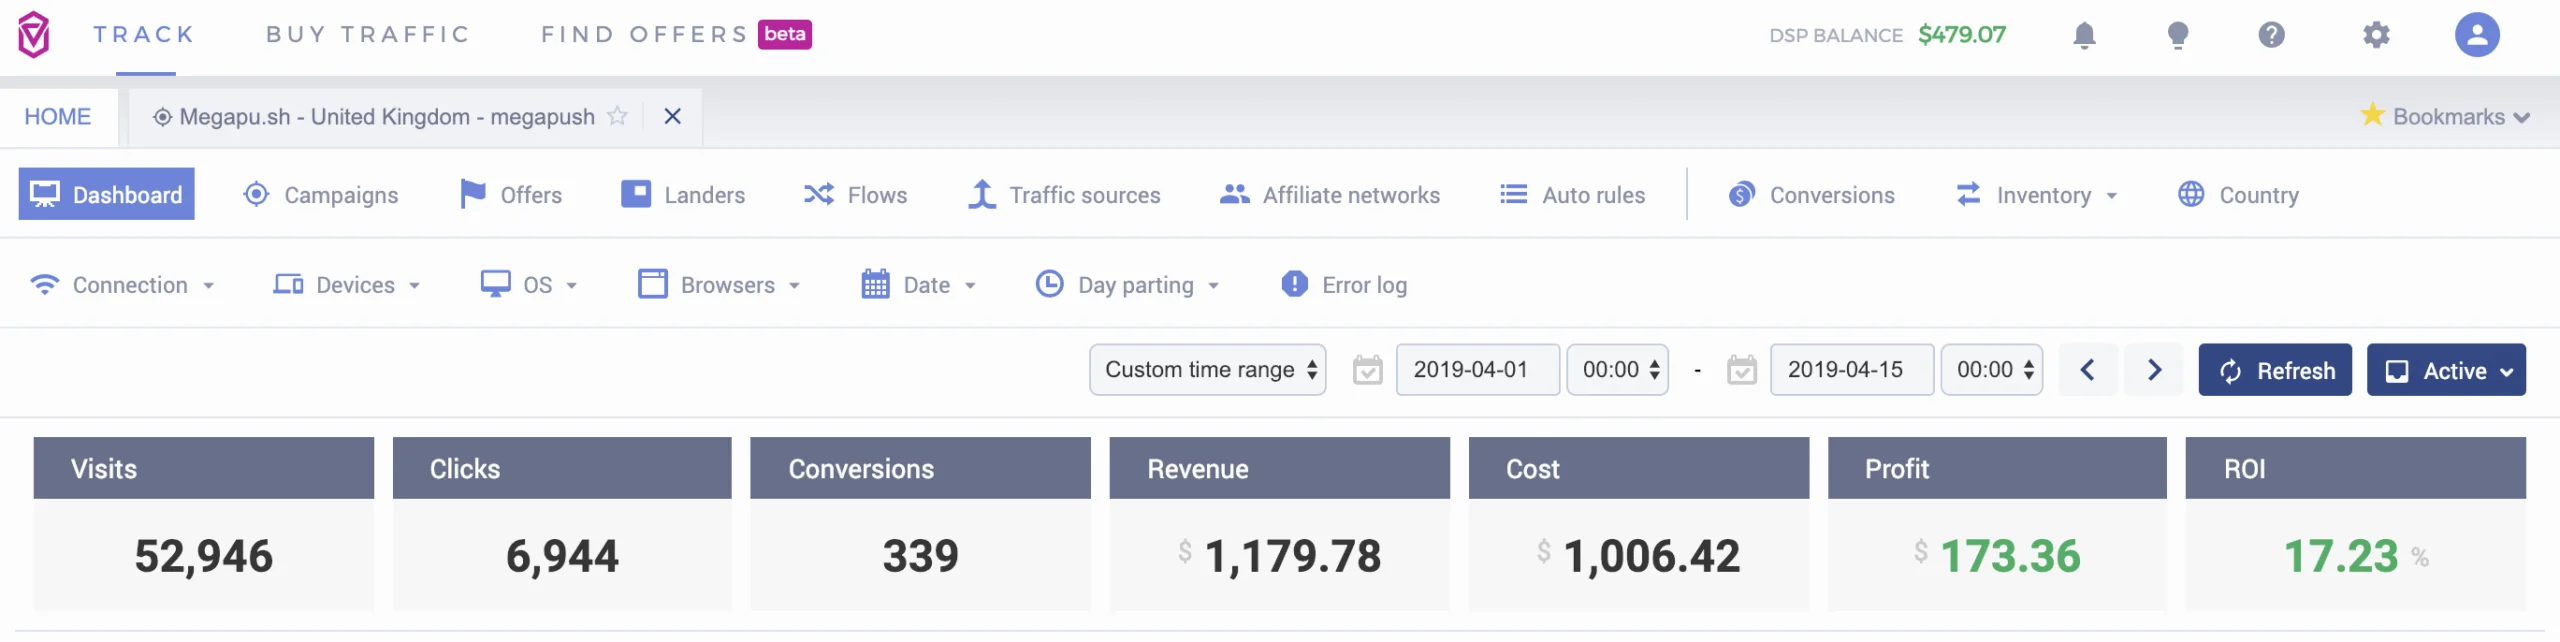Open the Campaigns report
The height and width of the screenshot is (642, 2560).
point(321,195)
